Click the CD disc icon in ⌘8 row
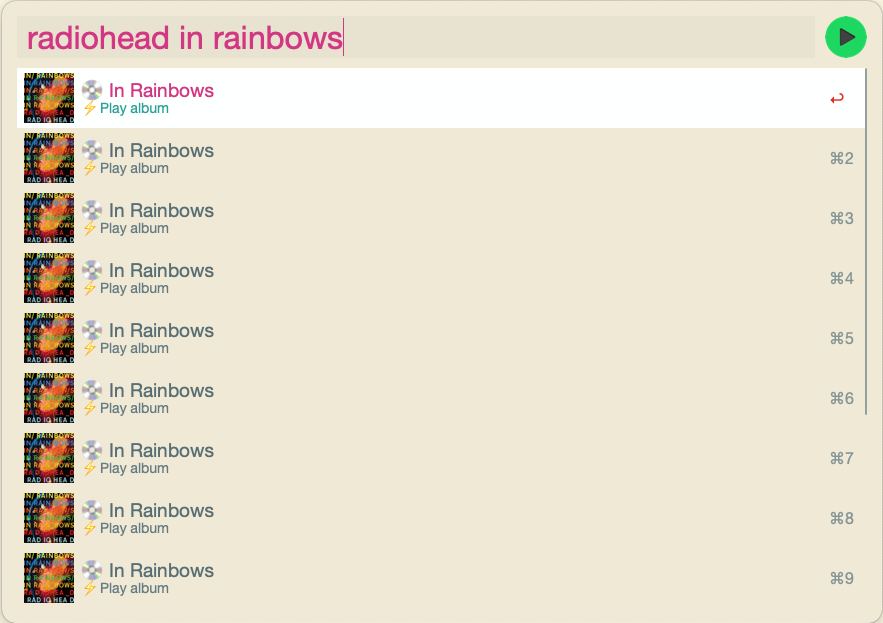The width and height of the screenshot is (883, 623). [x=92, y=510]
